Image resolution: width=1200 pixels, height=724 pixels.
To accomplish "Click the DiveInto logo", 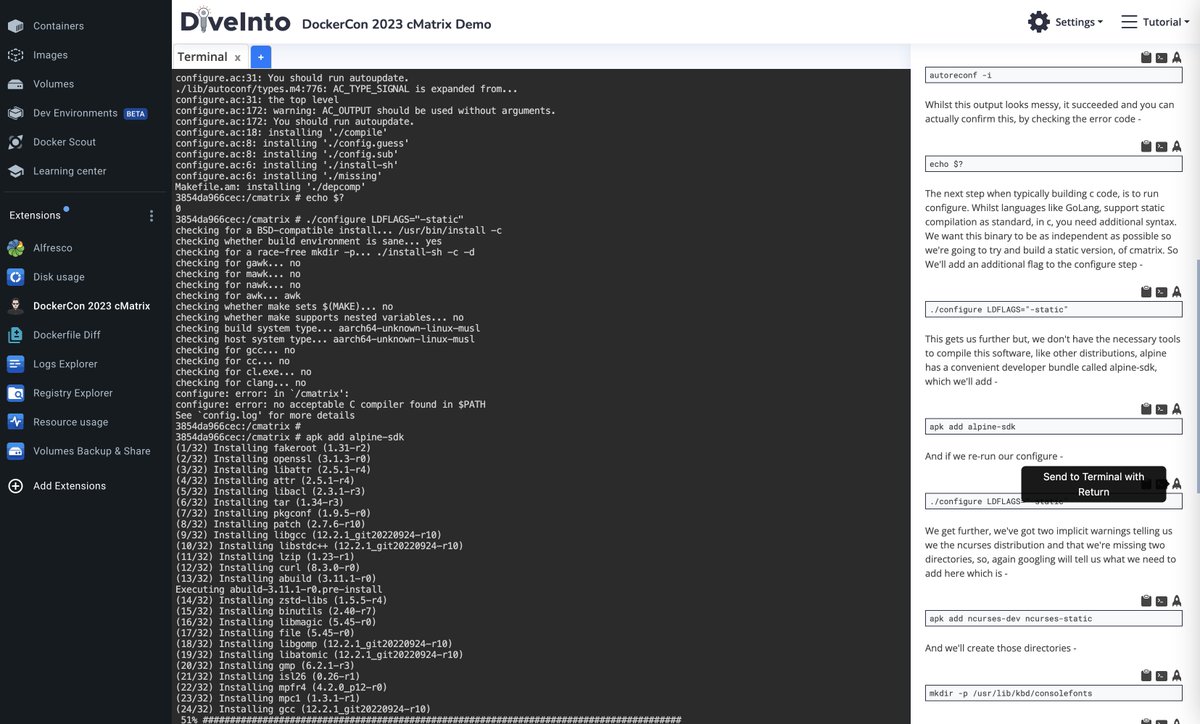I will pyautogui.click(x=236, y=20).
